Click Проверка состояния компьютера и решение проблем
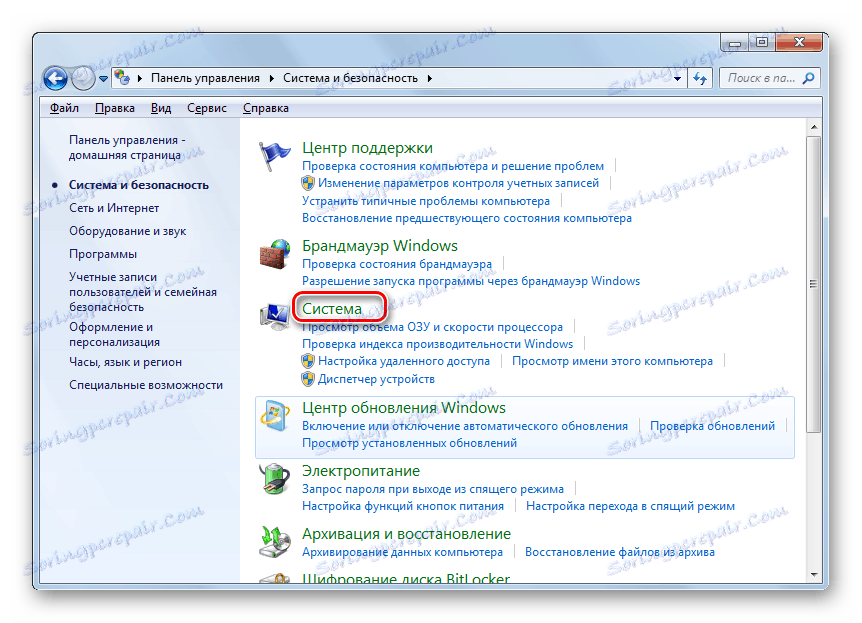Viewport: 862px width, 623px height. click(x=453, y=166)
